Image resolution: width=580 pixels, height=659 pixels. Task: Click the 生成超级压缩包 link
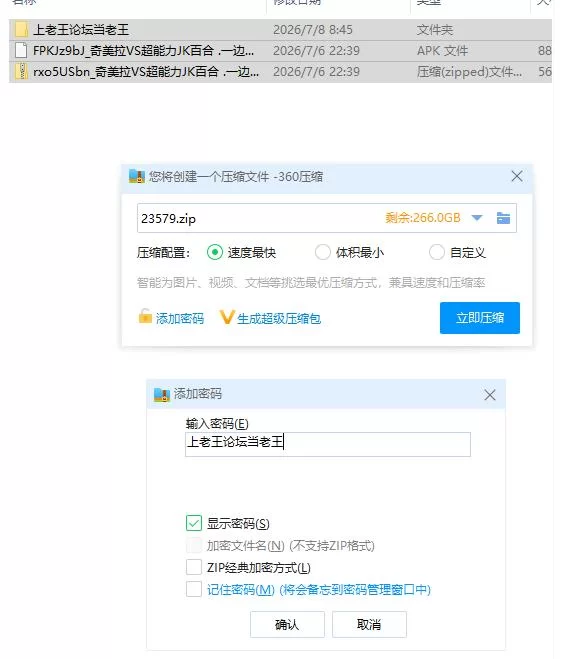pyautogui.click(x=279, y=319)
